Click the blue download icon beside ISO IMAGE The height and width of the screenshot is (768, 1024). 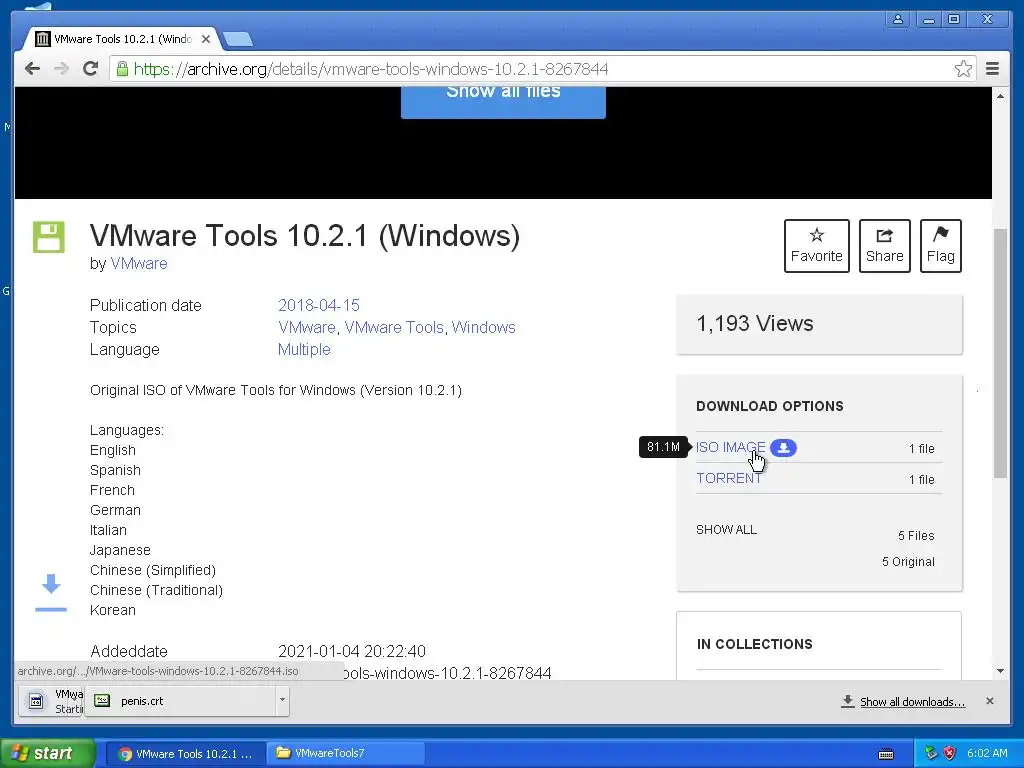pos(783,448)
